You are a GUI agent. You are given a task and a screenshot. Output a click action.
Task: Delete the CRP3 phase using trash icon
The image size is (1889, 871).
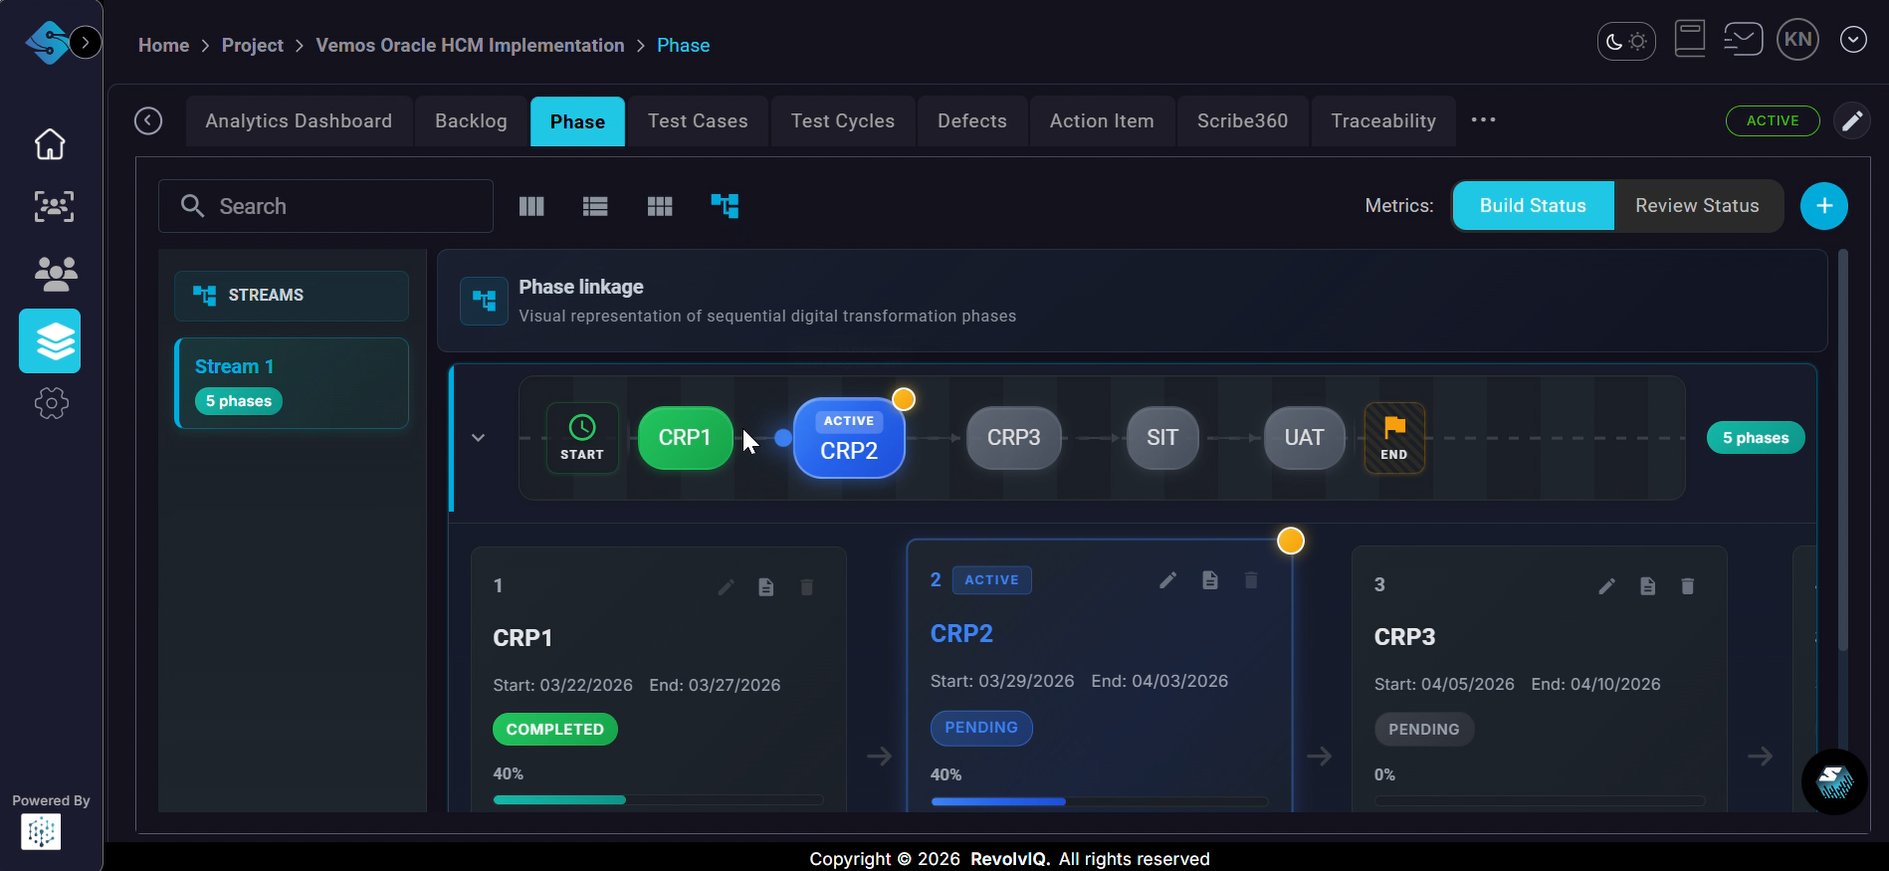(x=1687, y=586)
